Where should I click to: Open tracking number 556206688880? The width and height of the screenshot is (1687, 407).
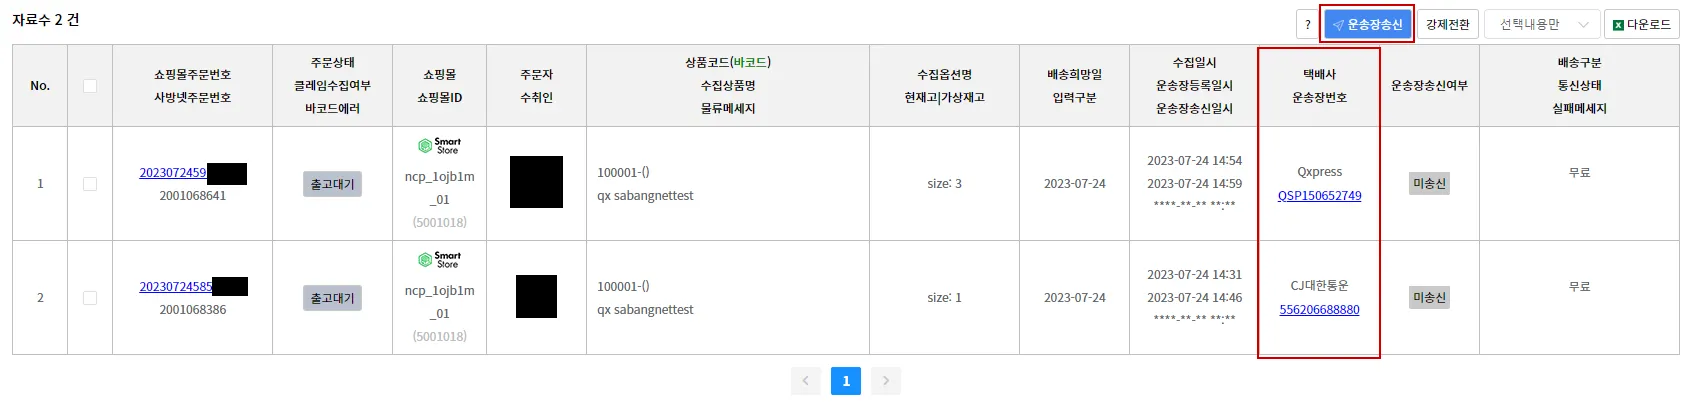coord(1319,310)
